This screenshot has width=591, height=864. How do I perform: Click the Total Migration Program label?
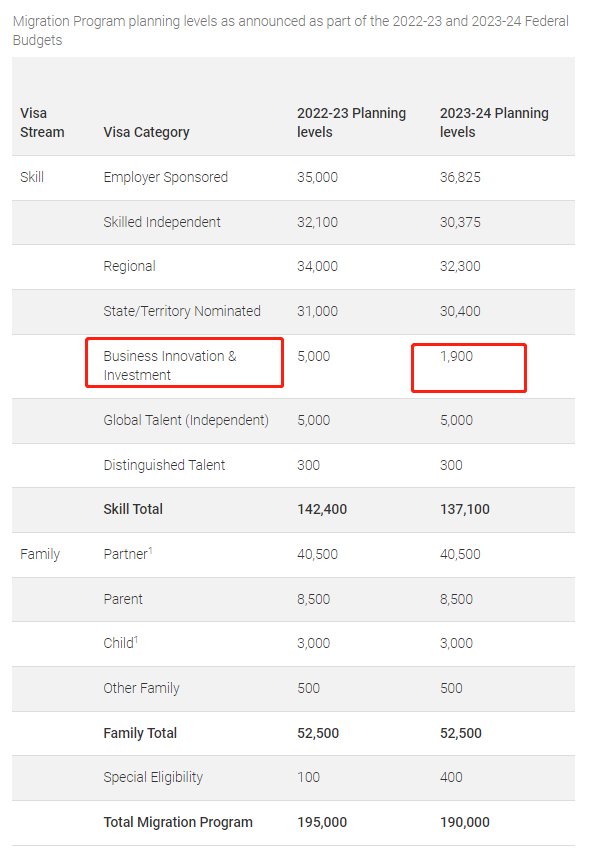pos(178,822)
